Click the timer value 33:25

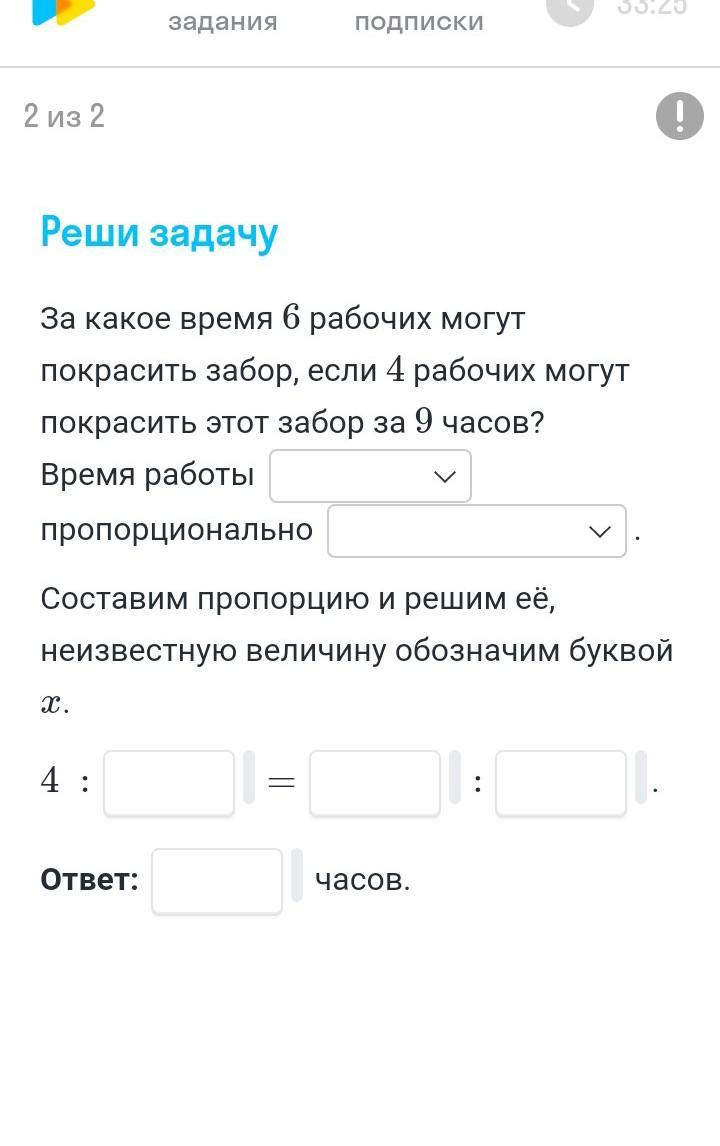[x=652, y=7]
